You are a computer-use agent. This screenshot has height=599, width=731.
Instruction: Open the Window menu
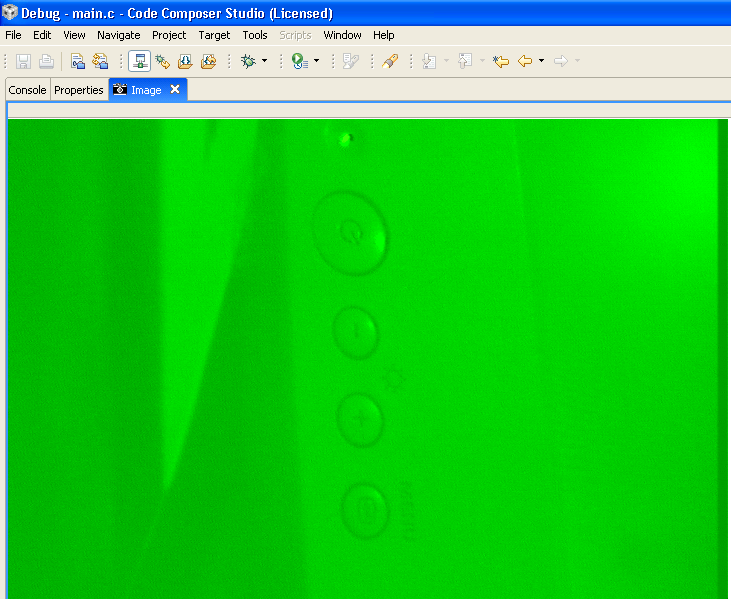(x=342, y=35)
